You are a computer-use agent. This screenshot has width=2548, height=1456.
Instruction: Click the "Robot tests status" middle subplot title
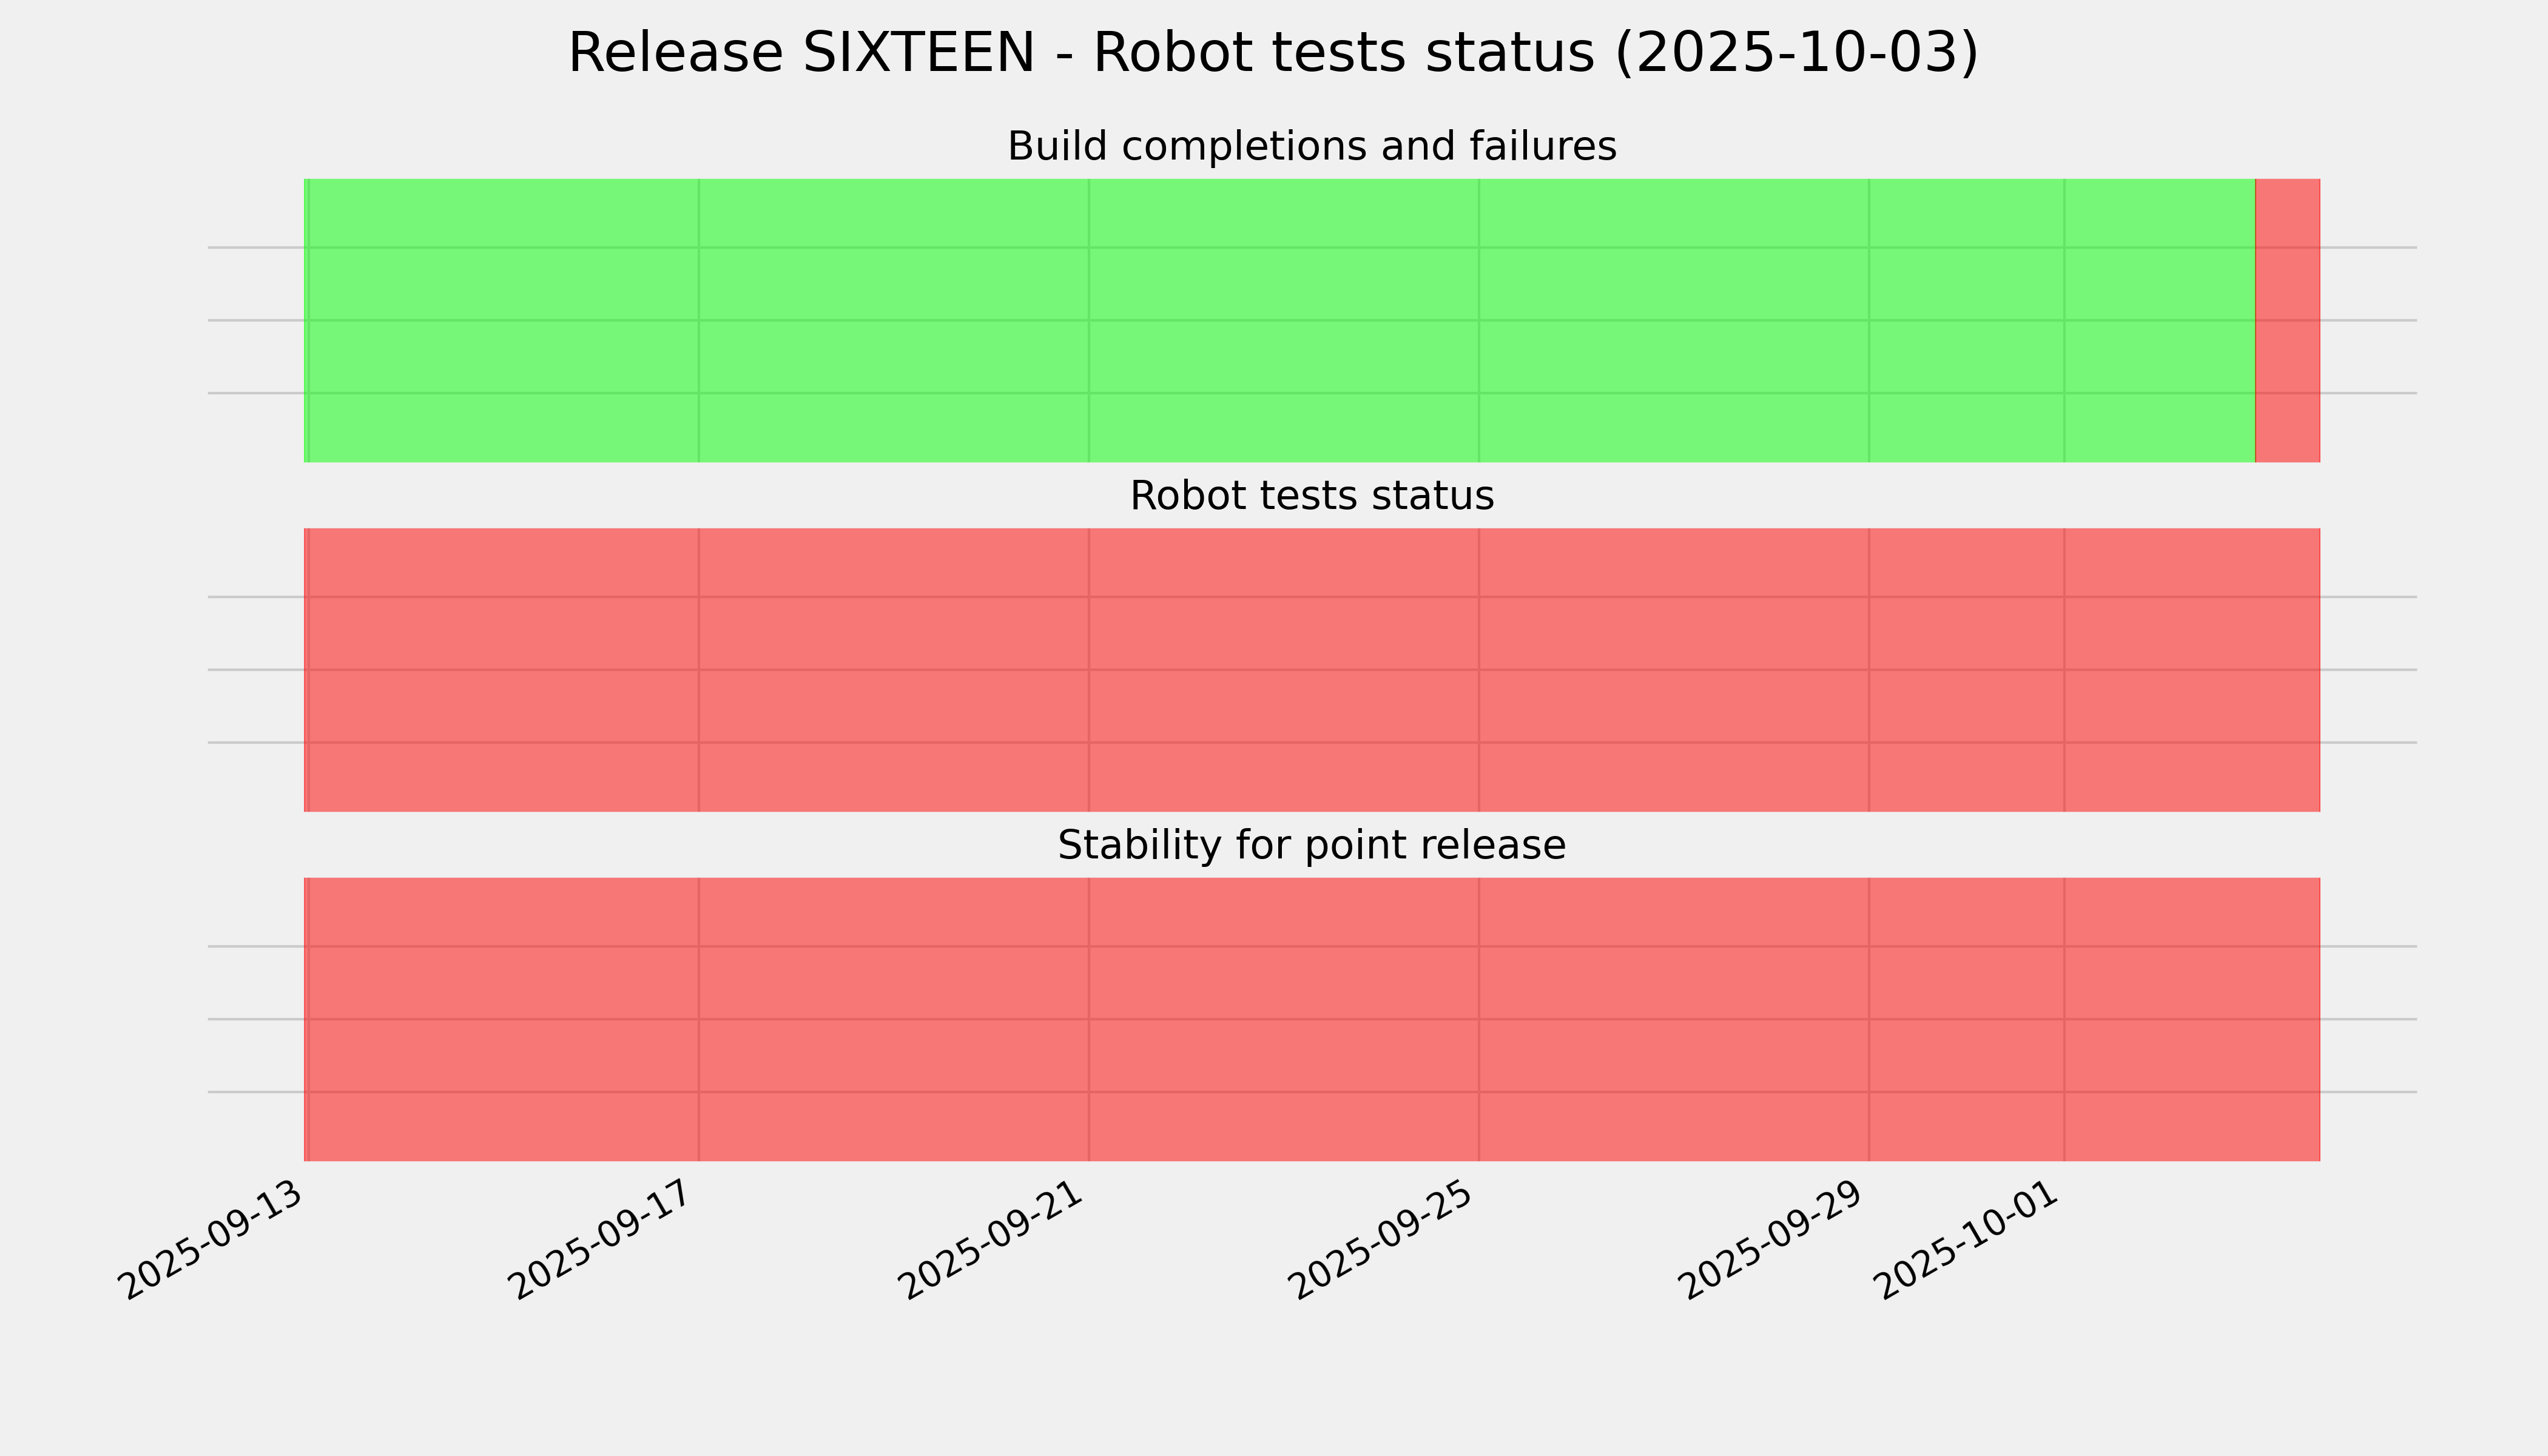click(x=1311, y=497)
